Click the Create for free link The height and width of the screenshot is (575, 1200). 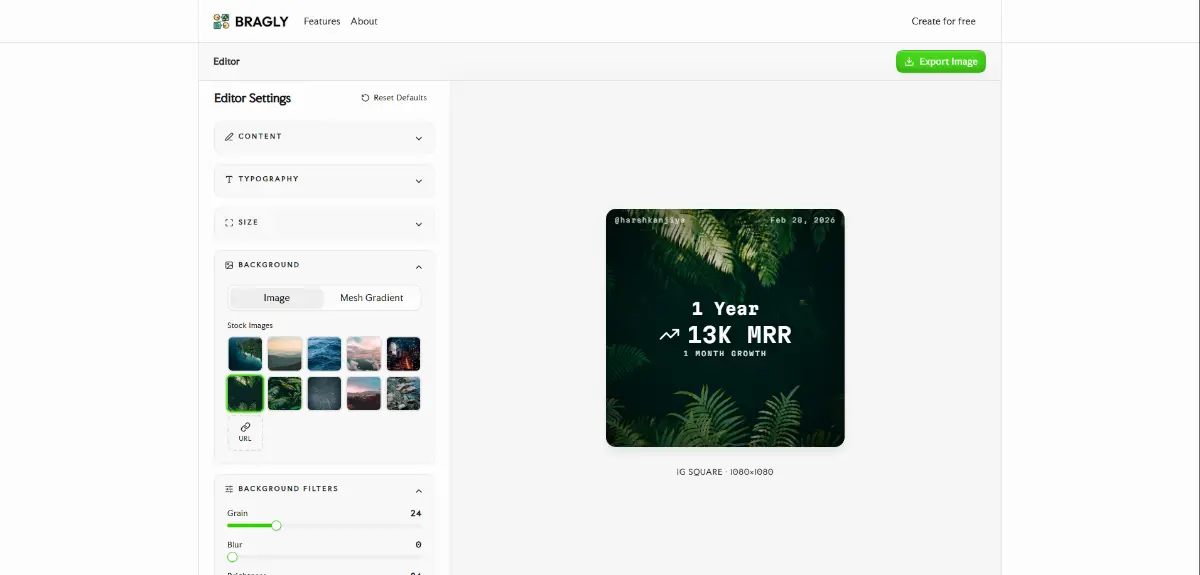point(943,21)
